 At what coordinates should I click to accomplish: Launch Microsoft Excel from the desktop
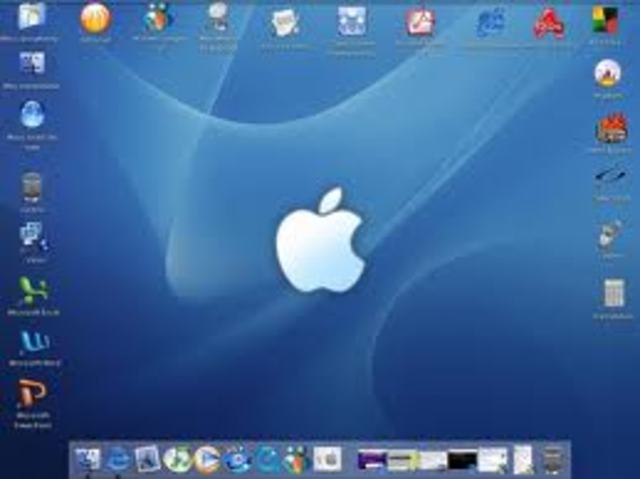[x=33, y=291]
